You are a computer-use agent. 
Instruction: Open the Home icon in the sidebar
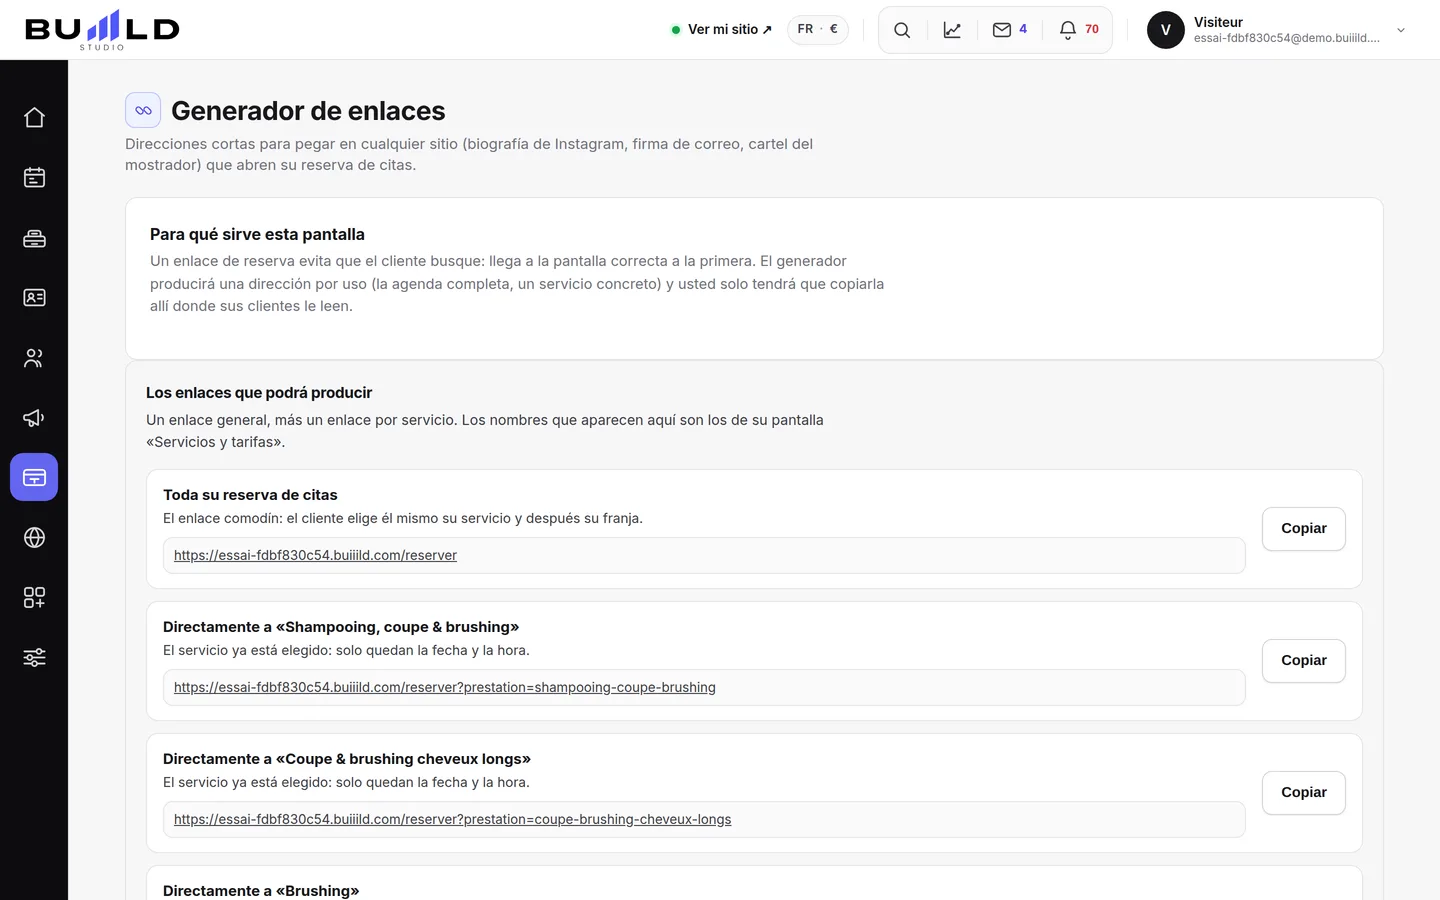click(34, 118)
